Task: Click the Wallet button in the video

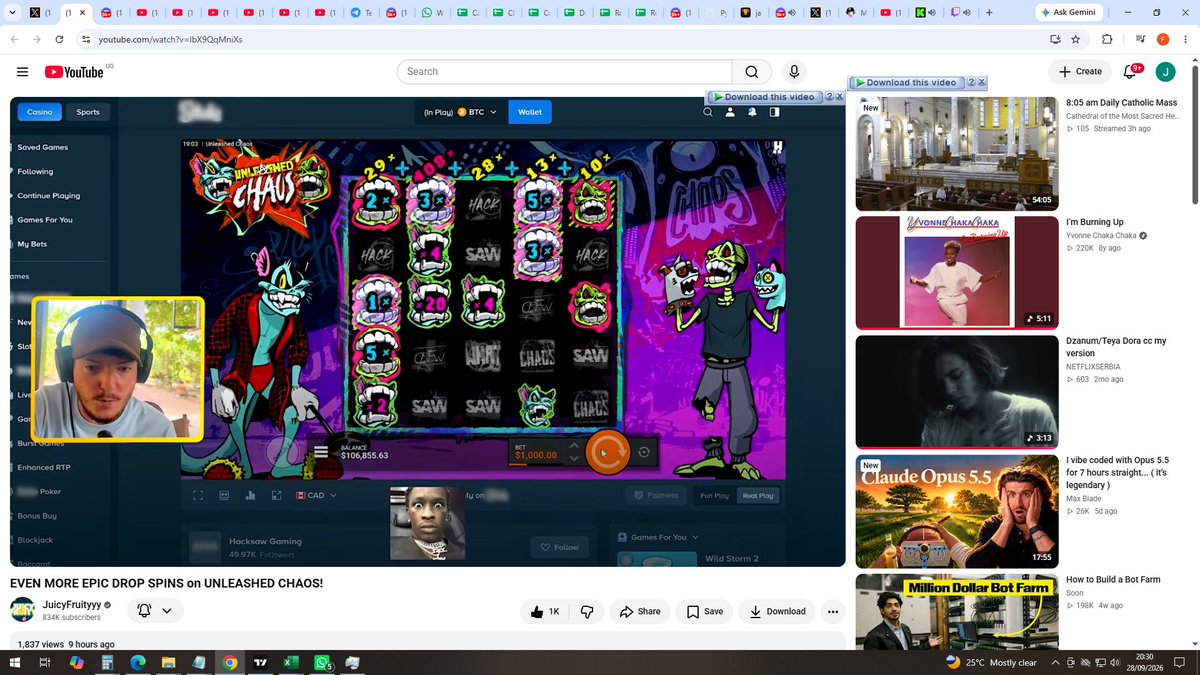Action: click(x=530, y=112)
